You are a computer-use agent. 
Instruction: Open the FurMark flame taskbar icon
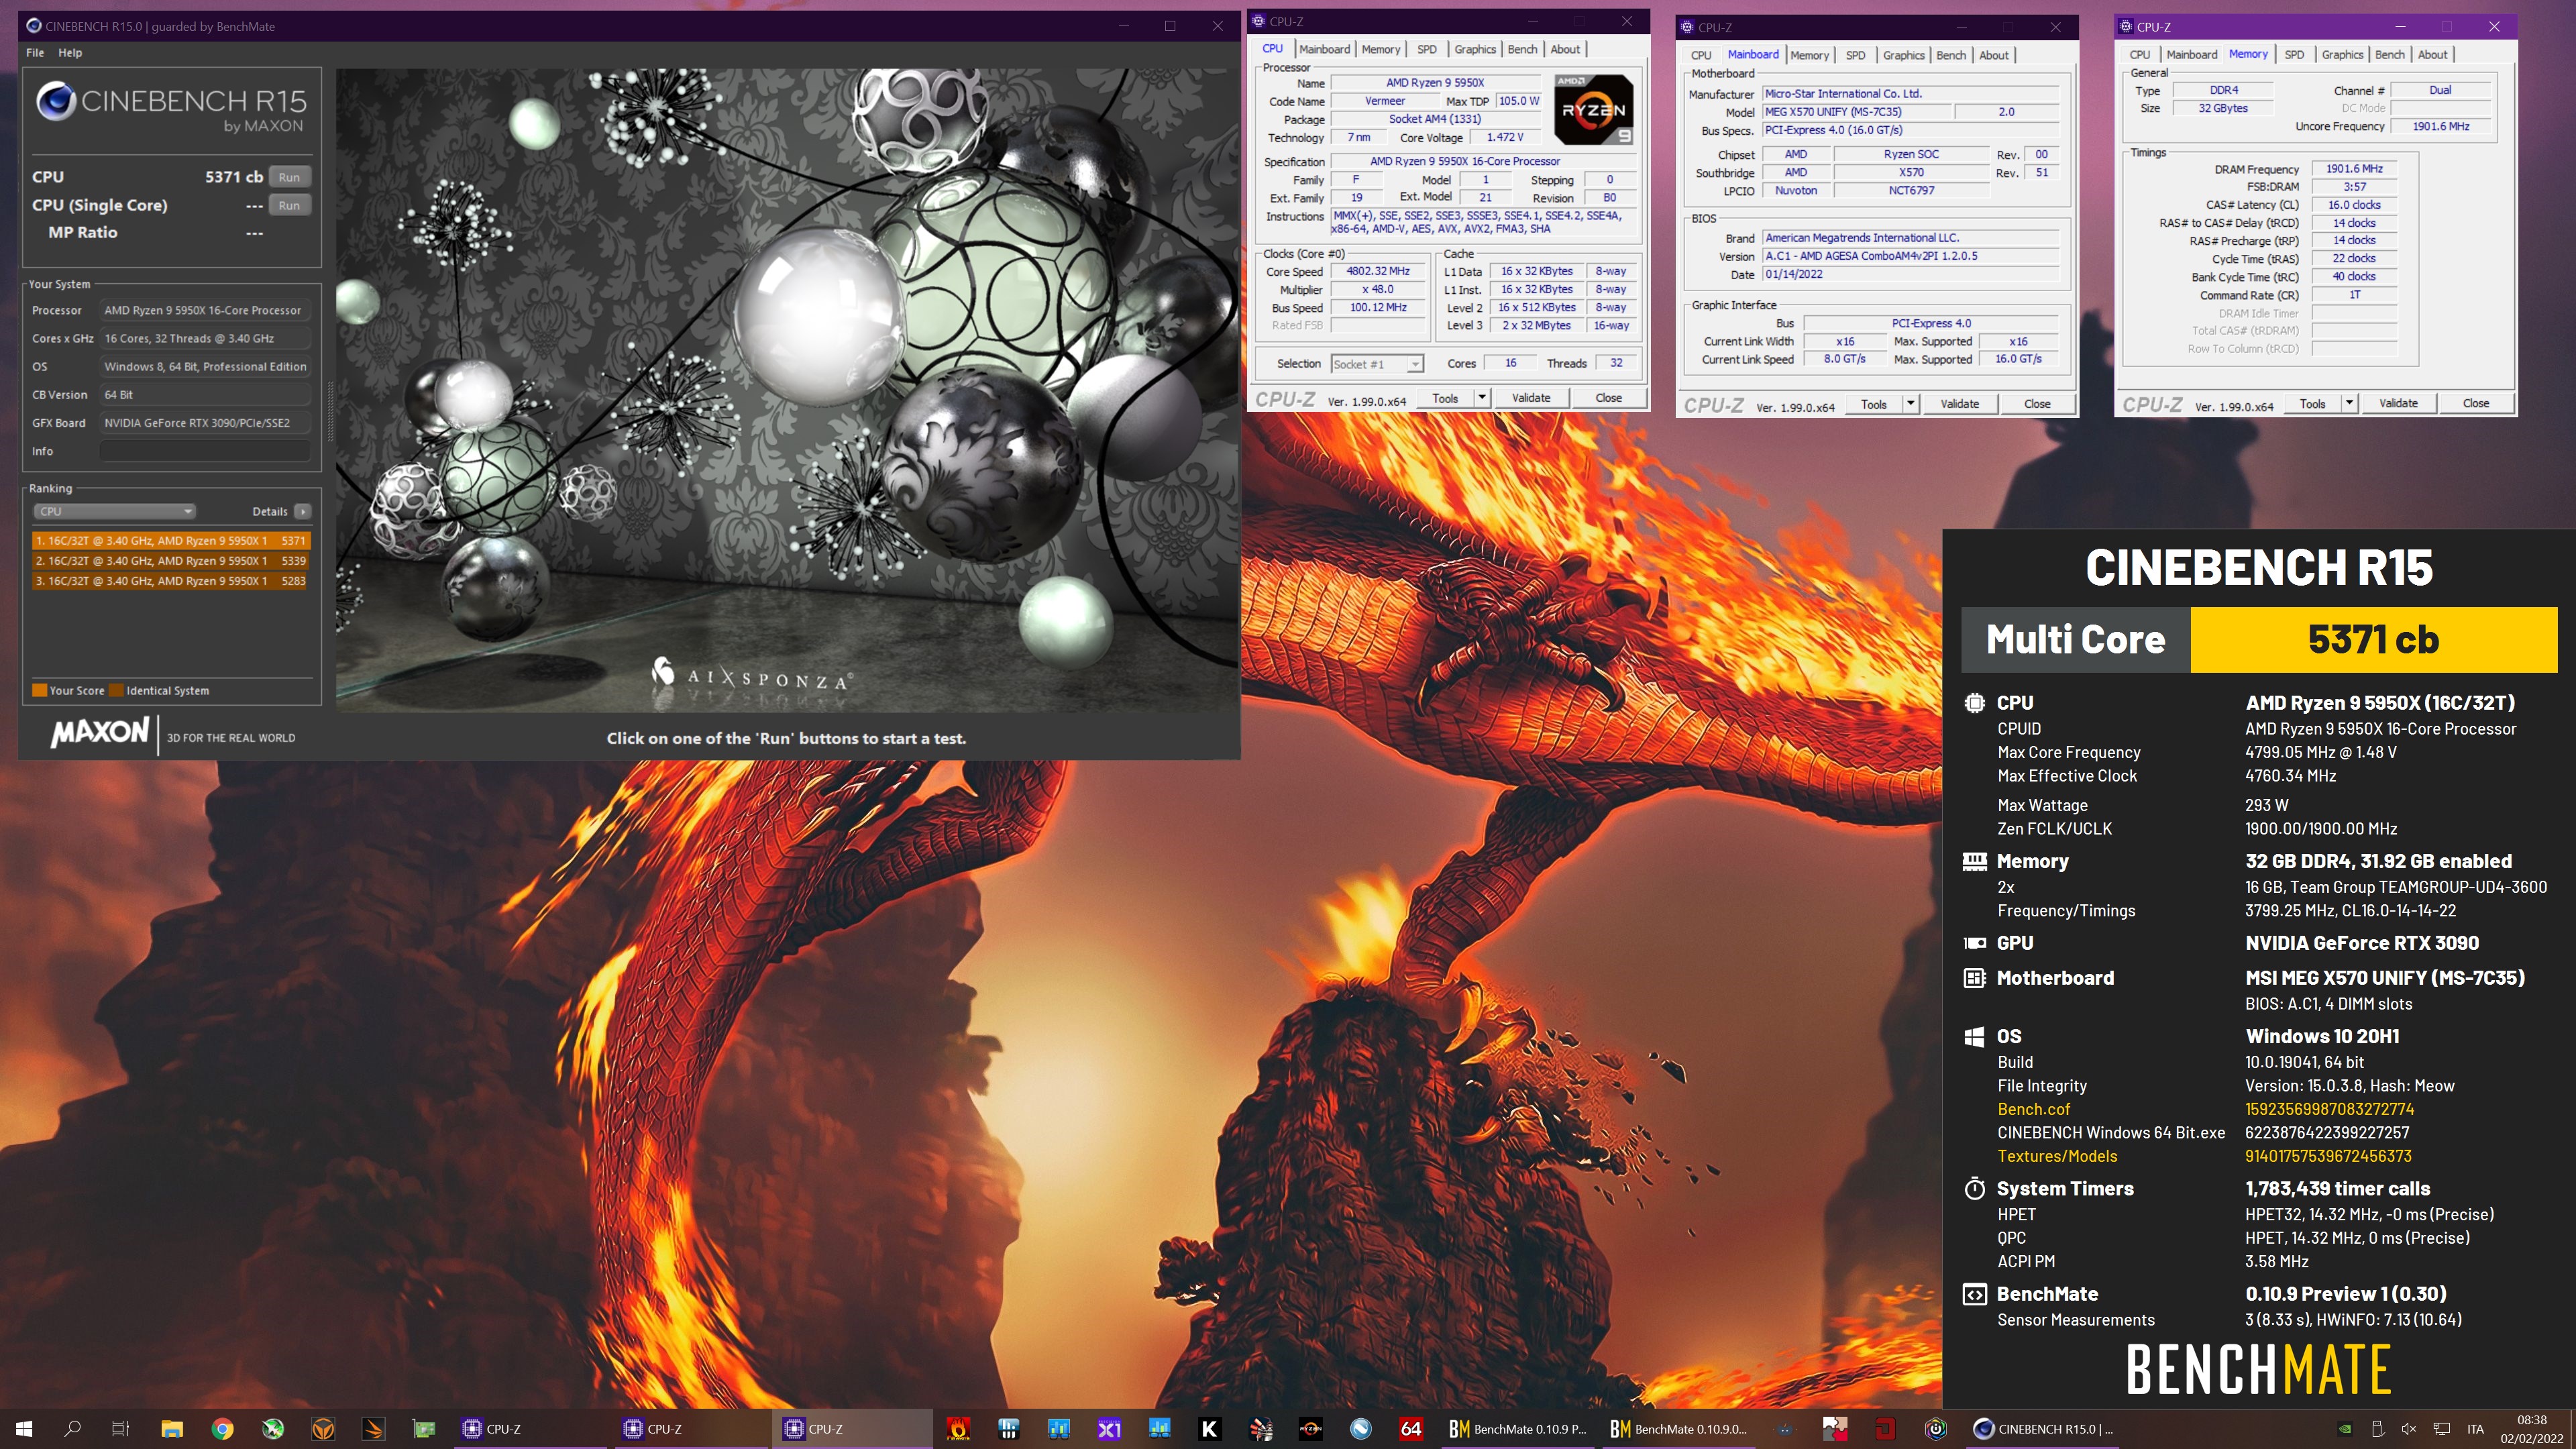tap(958, 1428)
